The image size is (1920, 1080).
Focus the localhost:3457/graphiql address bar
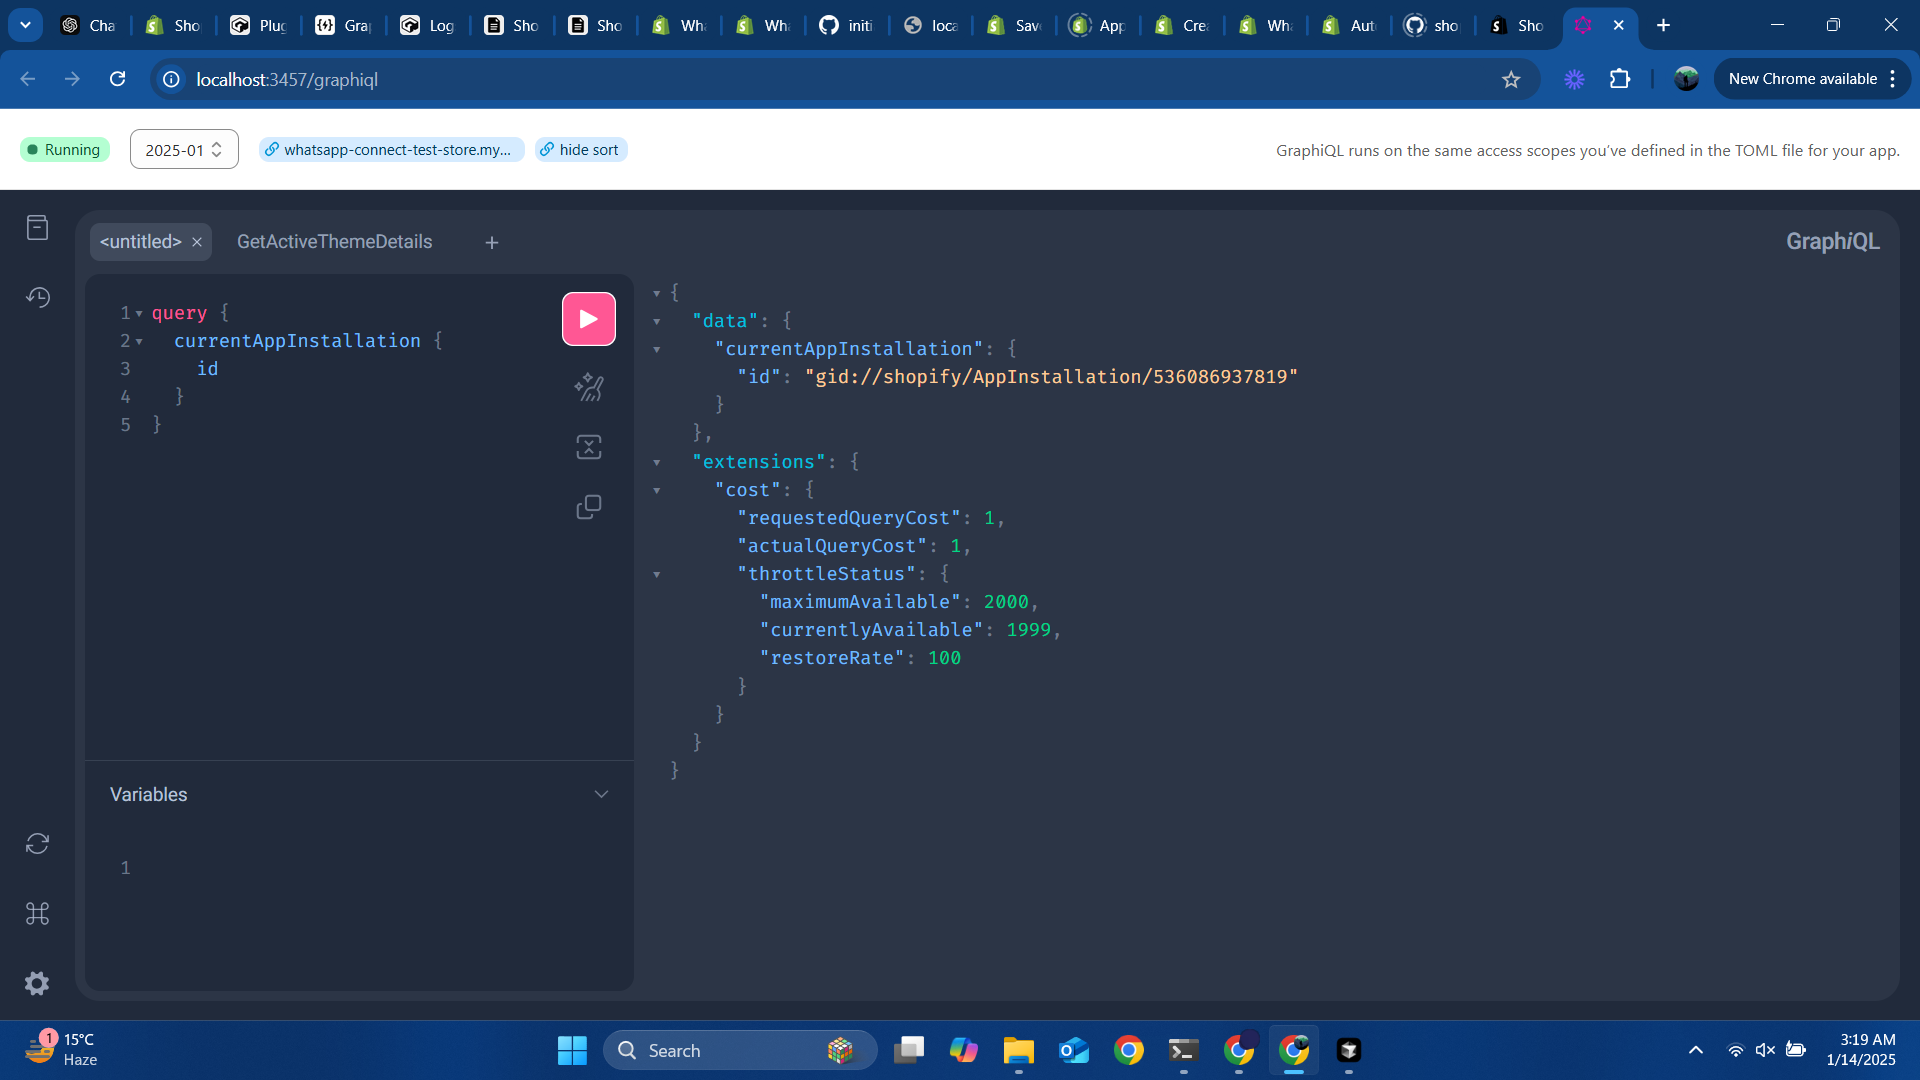pyautogui.click(x=840, y=79)
